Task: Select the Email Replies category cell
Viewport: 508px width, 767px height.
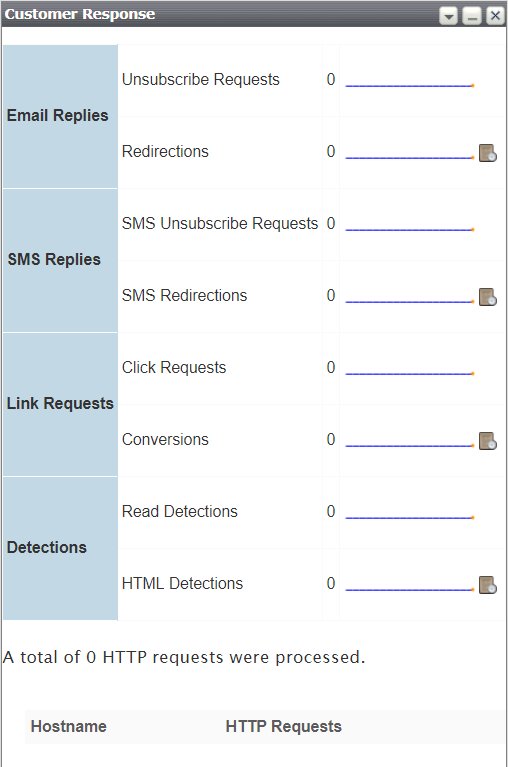Action: 60,116
